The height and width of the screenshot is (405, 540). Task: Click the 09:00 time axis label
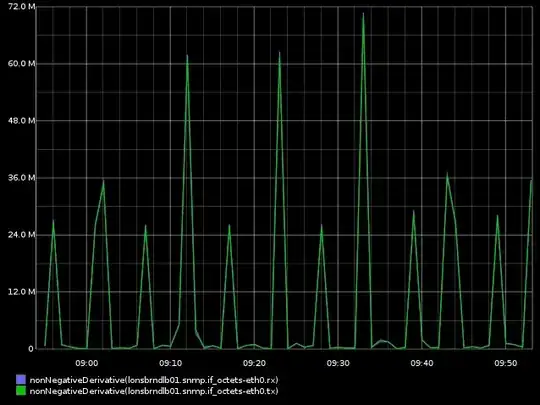coord(86,363)
